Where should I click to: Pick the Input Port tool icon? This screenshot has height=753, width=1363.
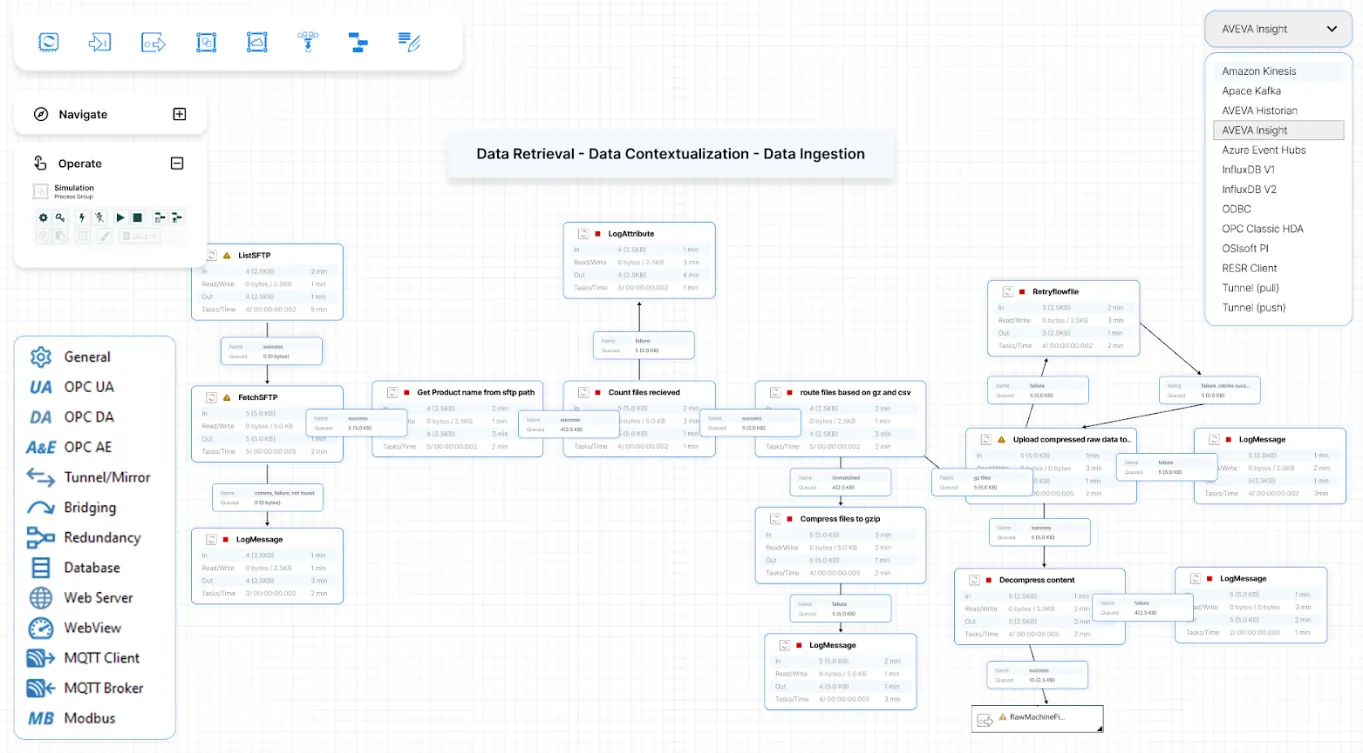coord(100,42)
